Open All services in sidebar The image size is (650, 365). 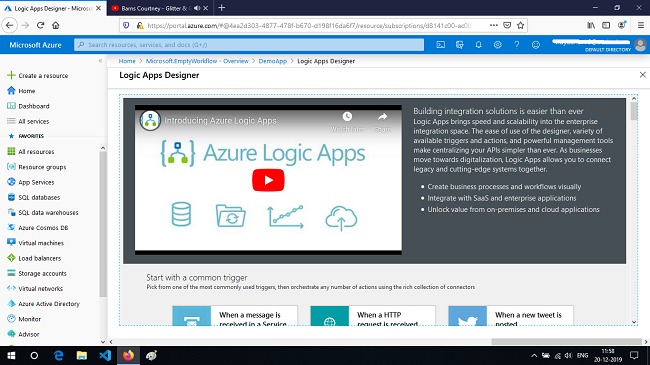(28, 122)
